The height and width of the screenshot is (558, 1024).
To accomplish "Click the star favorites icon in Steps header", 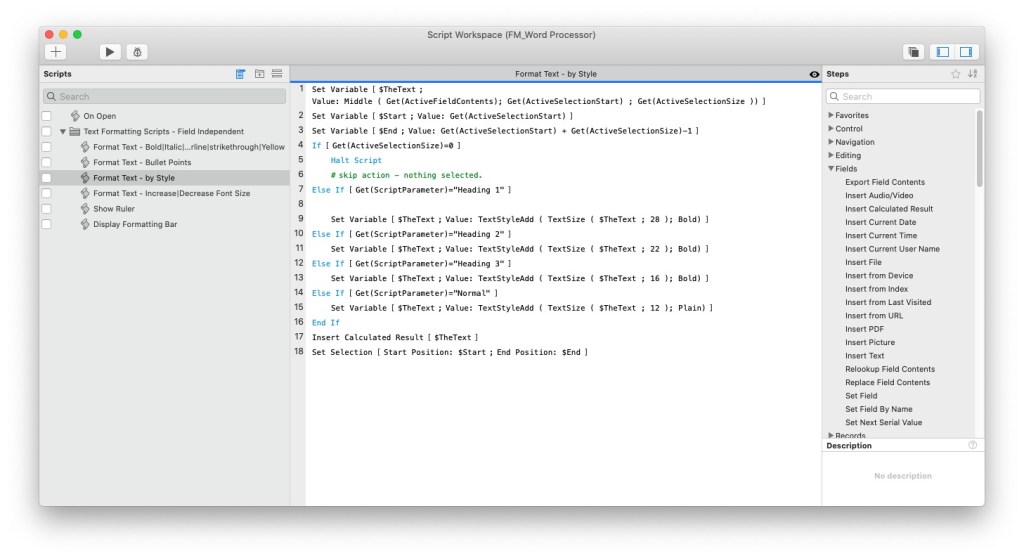I will [x=955, y=74].
